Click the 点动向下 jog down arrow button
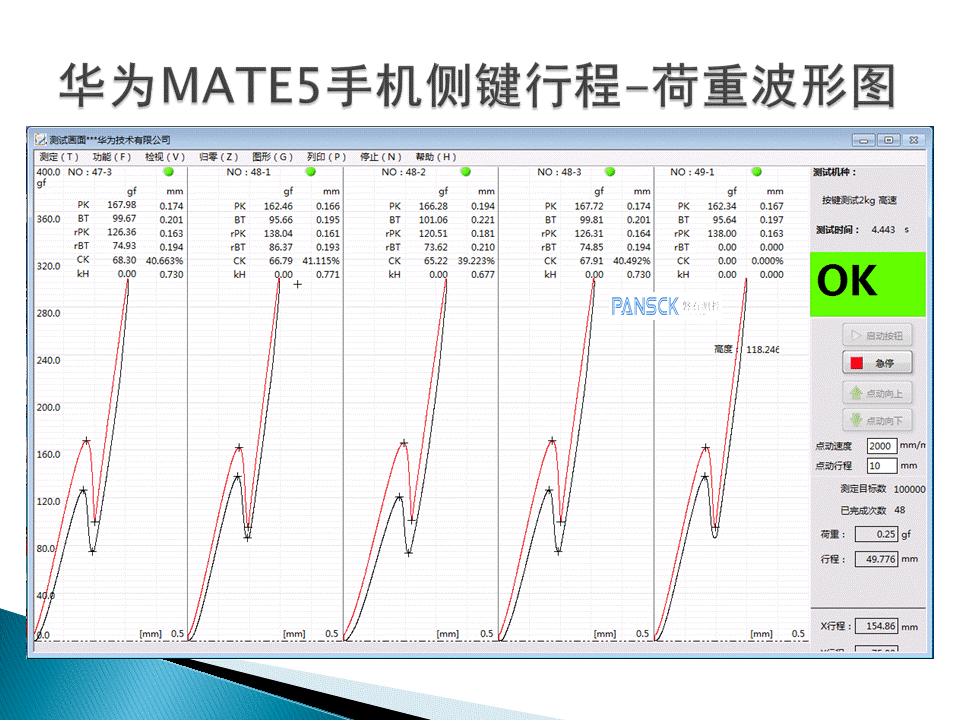960x720 pixels. coord(877,420)
